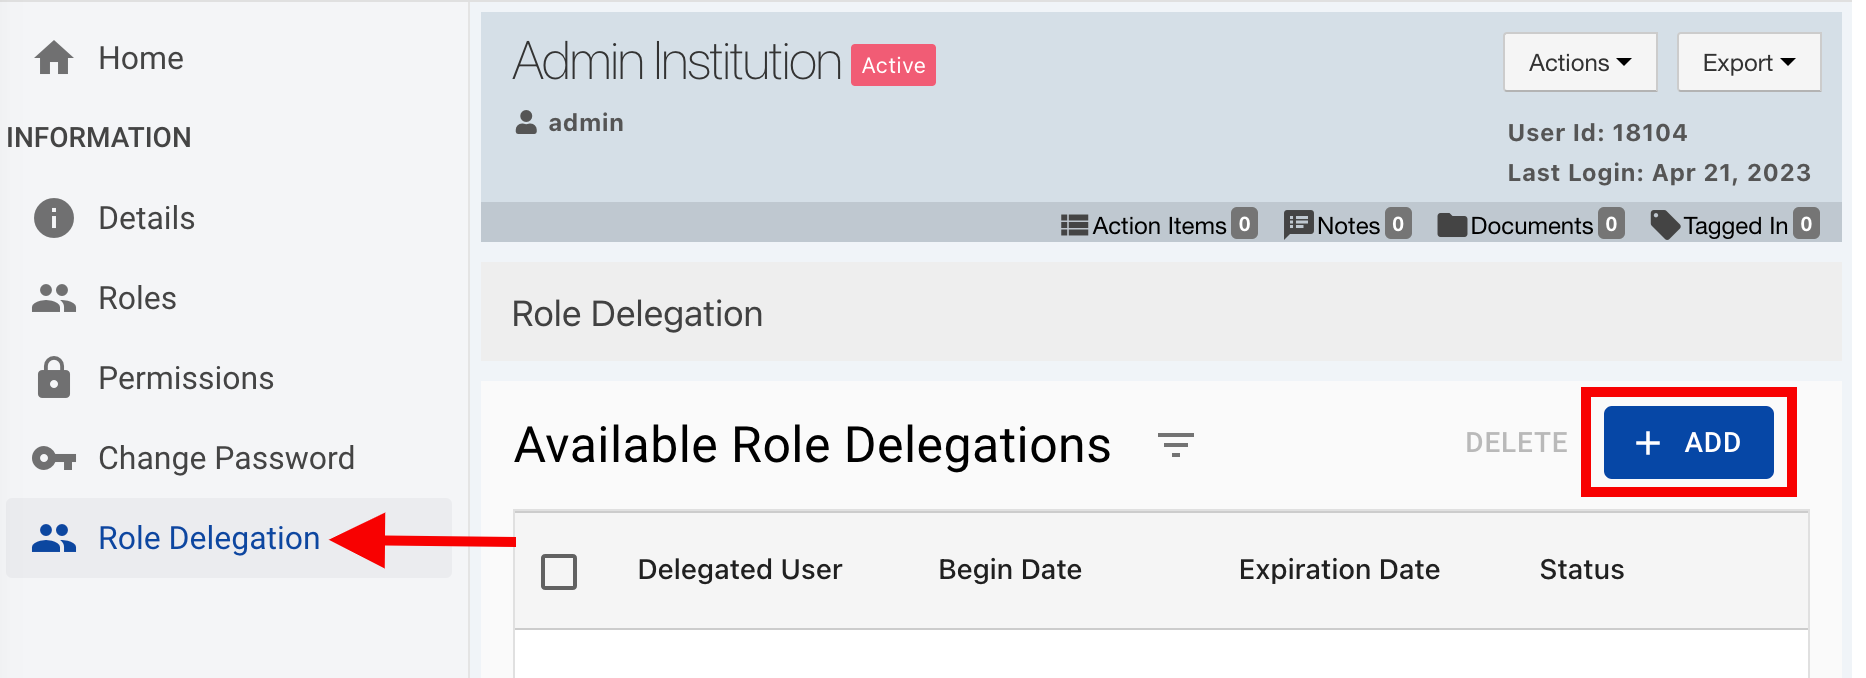
Task: Open the filter icon beside Available Role Delegations
Action: coord(1176,444)
